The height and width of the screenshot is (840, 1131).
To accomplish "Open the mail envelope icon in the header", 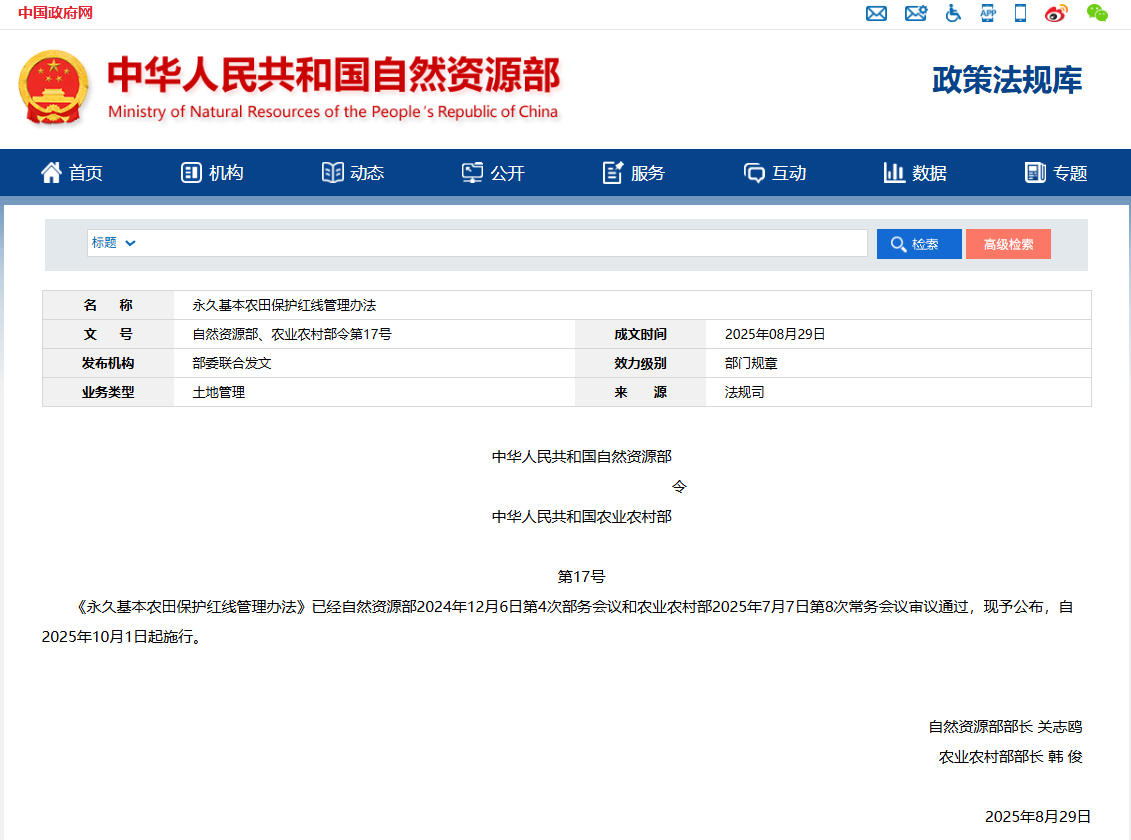I will 876,13.
